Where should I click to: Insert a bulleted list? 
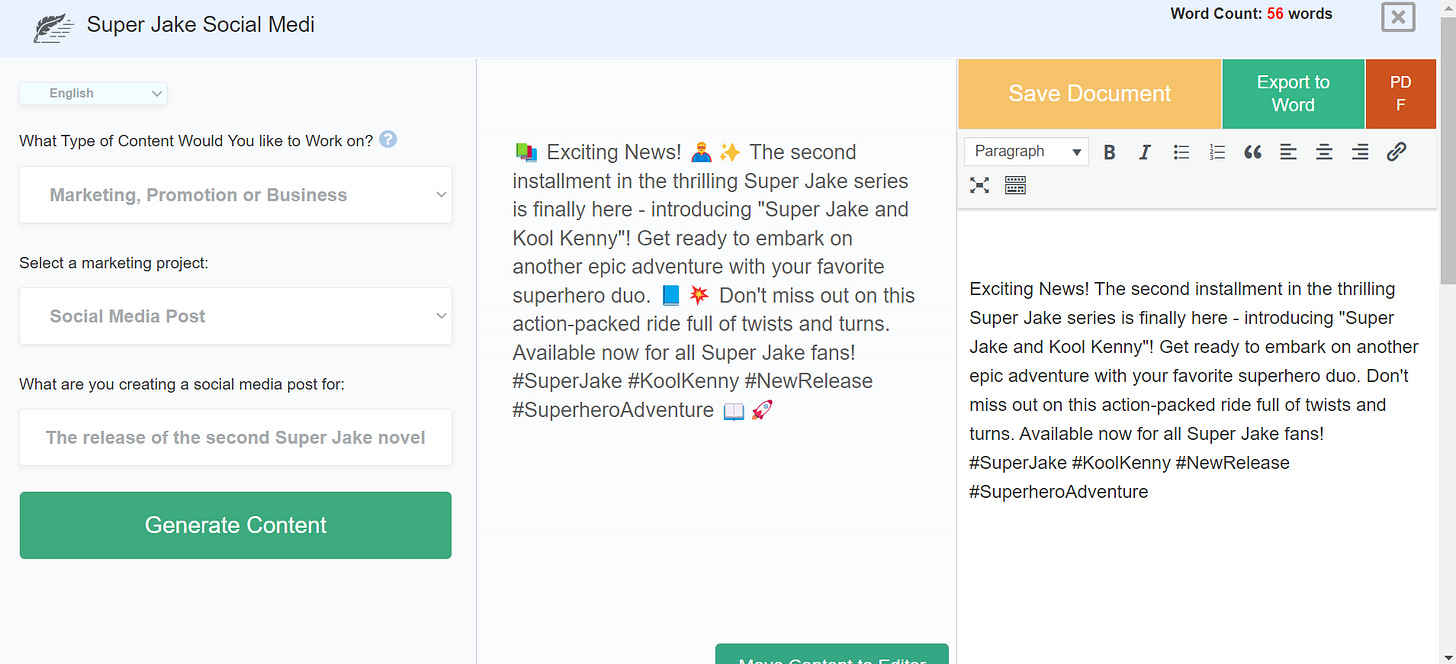(x=1181, y=152)
